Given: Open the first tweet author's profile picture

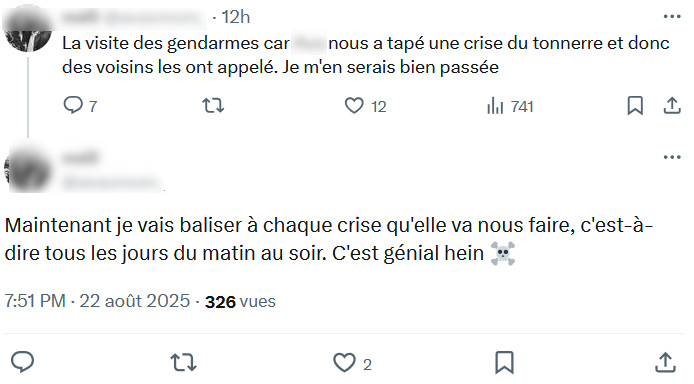Looking at the screenshot, I should pyautogui.click(x=27, y=28).
